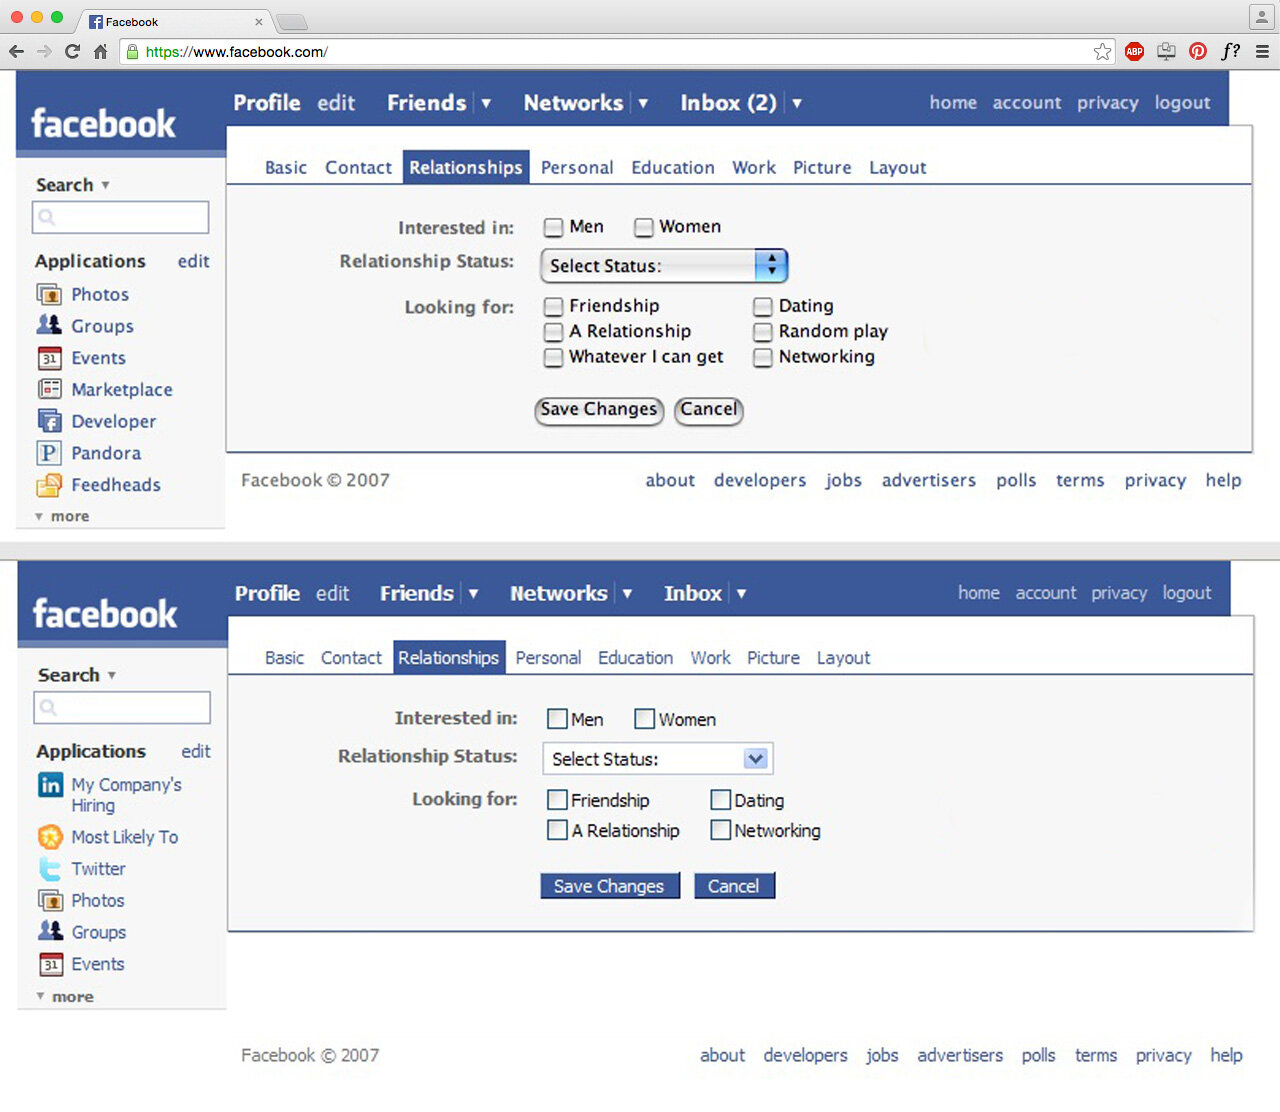This screenshot has width=1280, height=1112.
Task: Click the Developer application icon
Action: [48, 421]
